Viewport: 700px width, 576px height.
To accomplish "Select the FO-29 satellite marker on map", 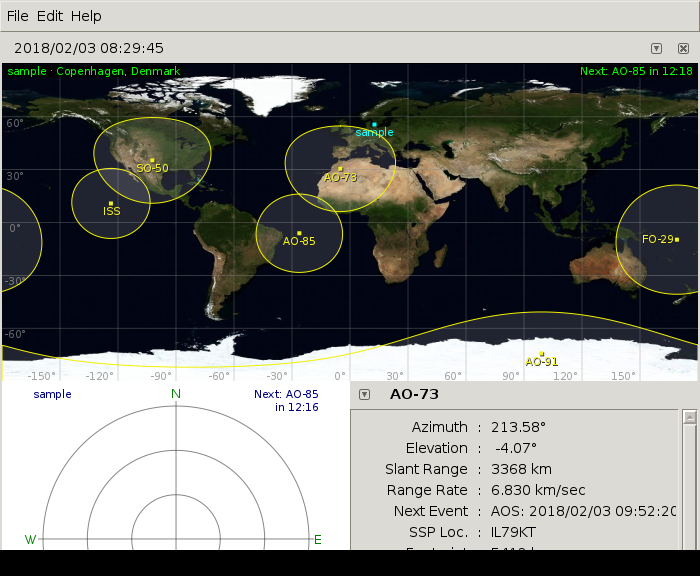I will [677, 240].
